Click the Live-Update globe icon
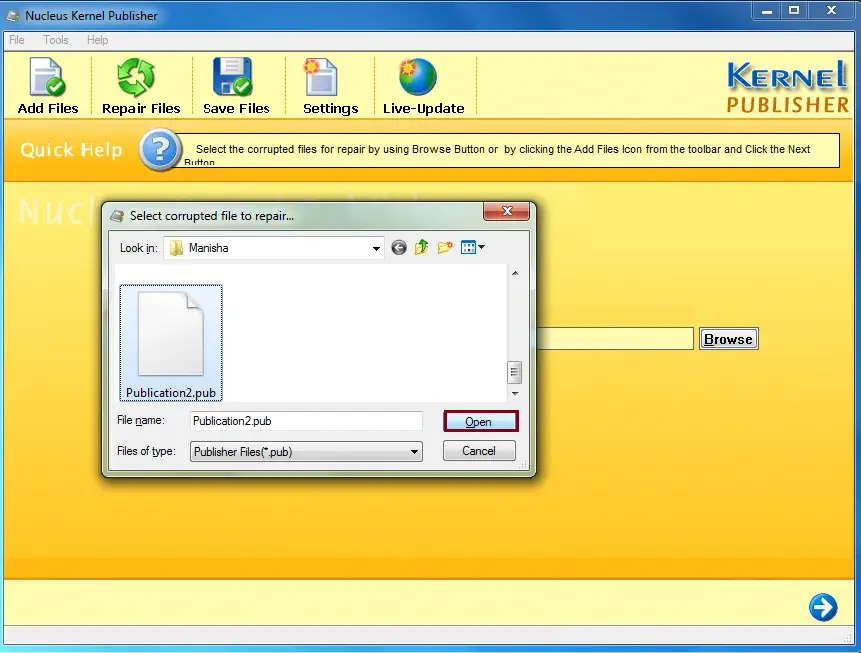 [417, 77]
